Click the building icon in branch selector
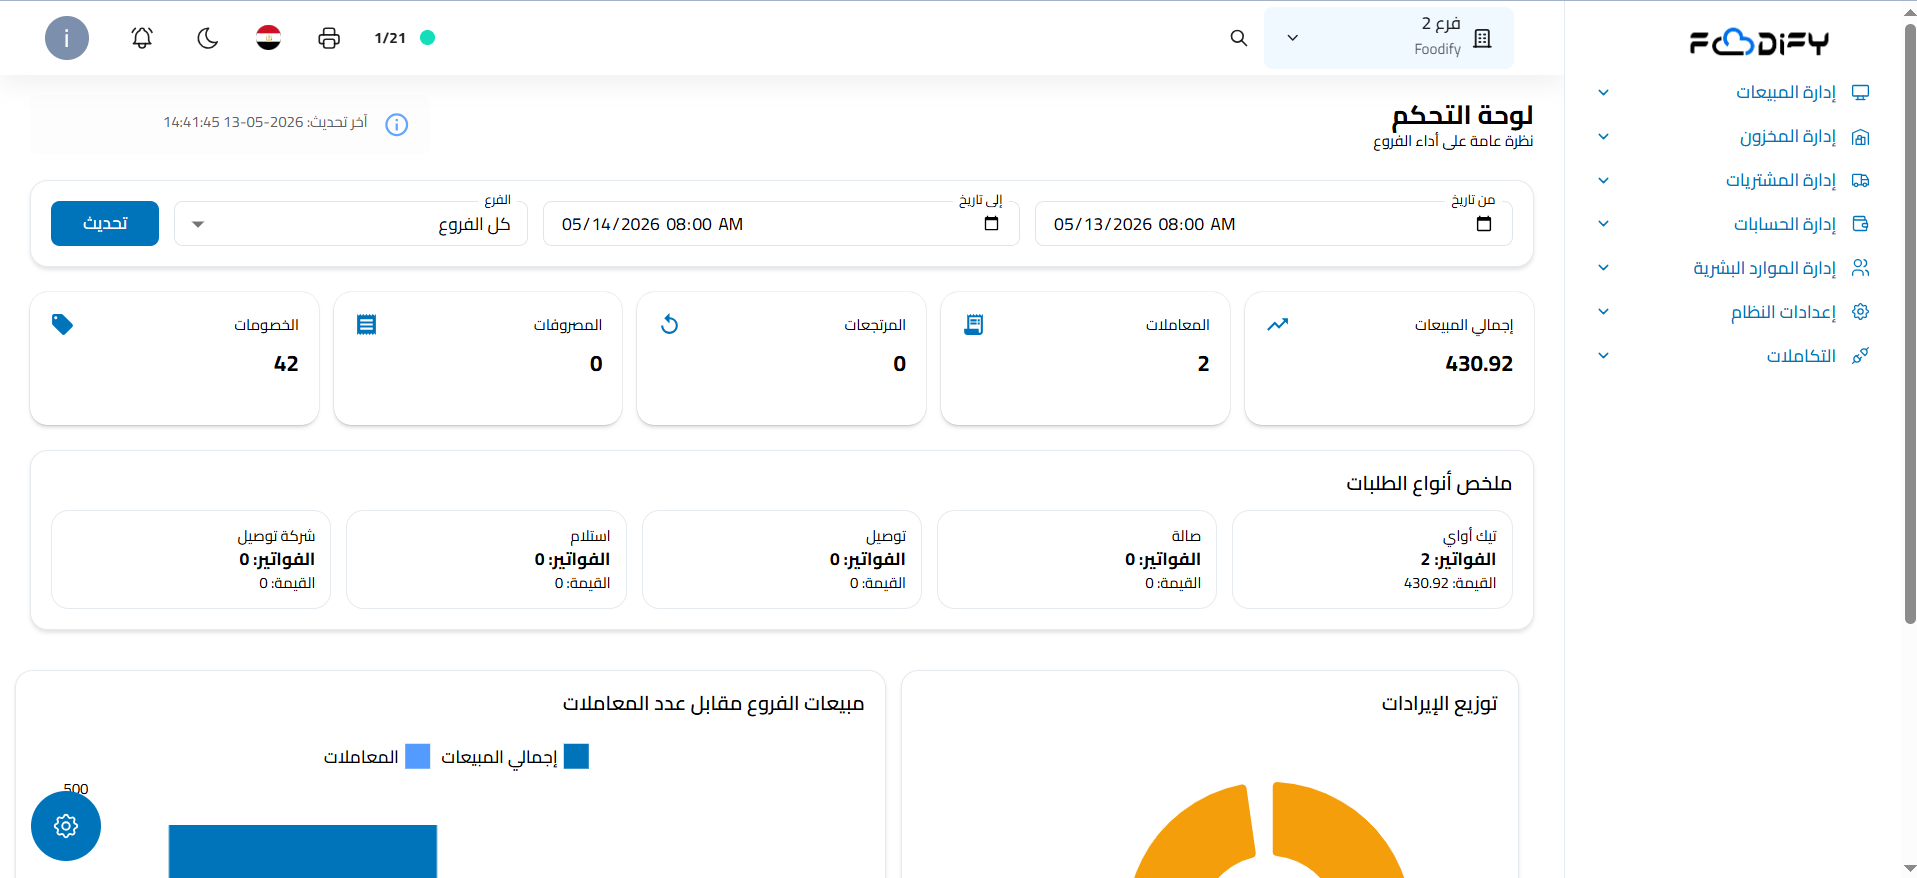This screenshot has height=878, width=1917. pos(1482,38)
